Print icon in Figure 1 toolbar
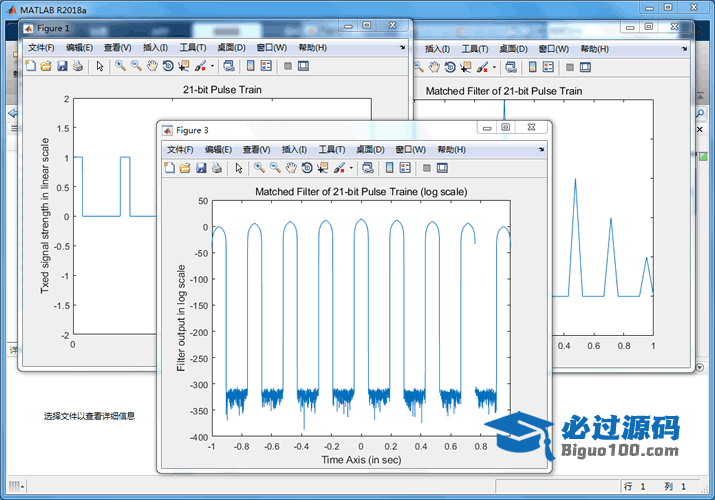The height and width of the screenshot is (500, 715). [x=78, y=66]
